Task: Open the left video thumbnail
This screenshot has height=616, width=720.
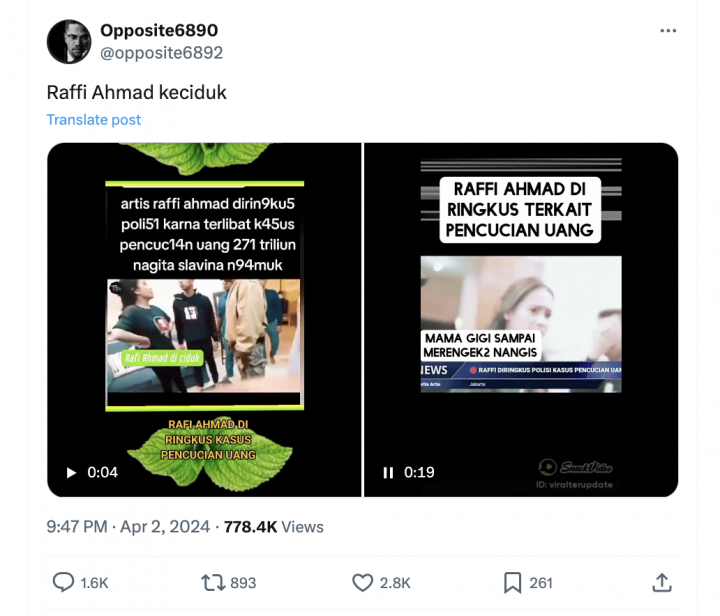Action: (x=204, y=319)
